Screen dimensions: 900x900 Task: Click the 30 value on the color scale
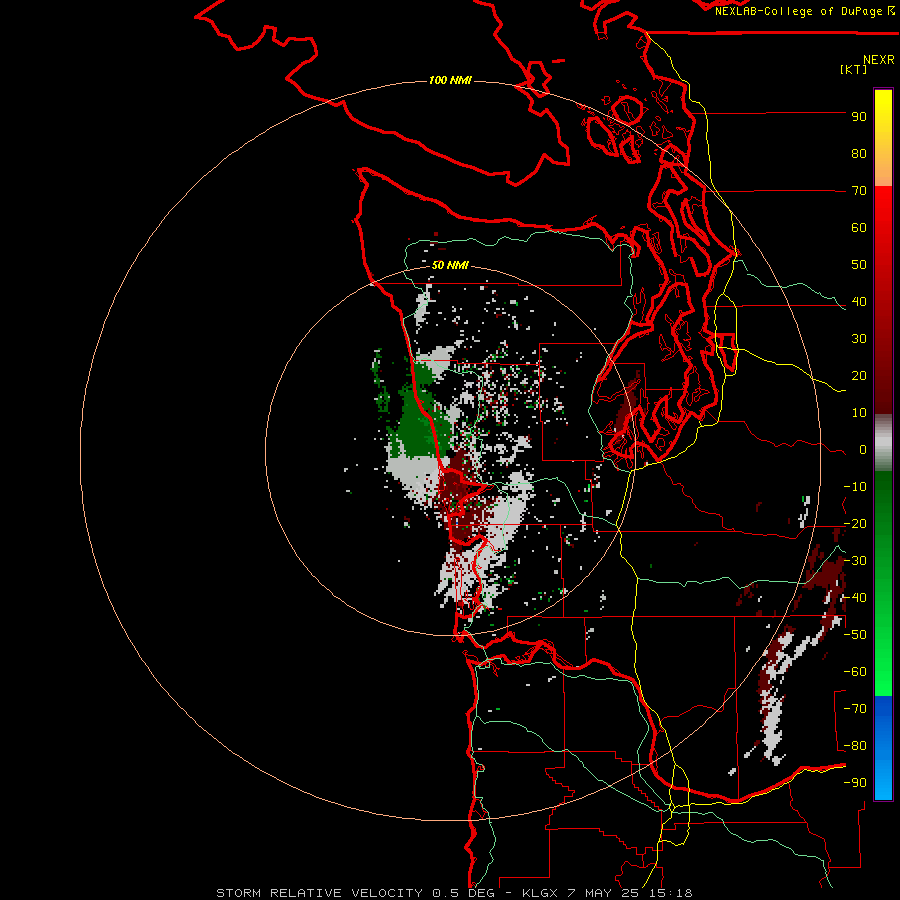click(x=859, y=339)
